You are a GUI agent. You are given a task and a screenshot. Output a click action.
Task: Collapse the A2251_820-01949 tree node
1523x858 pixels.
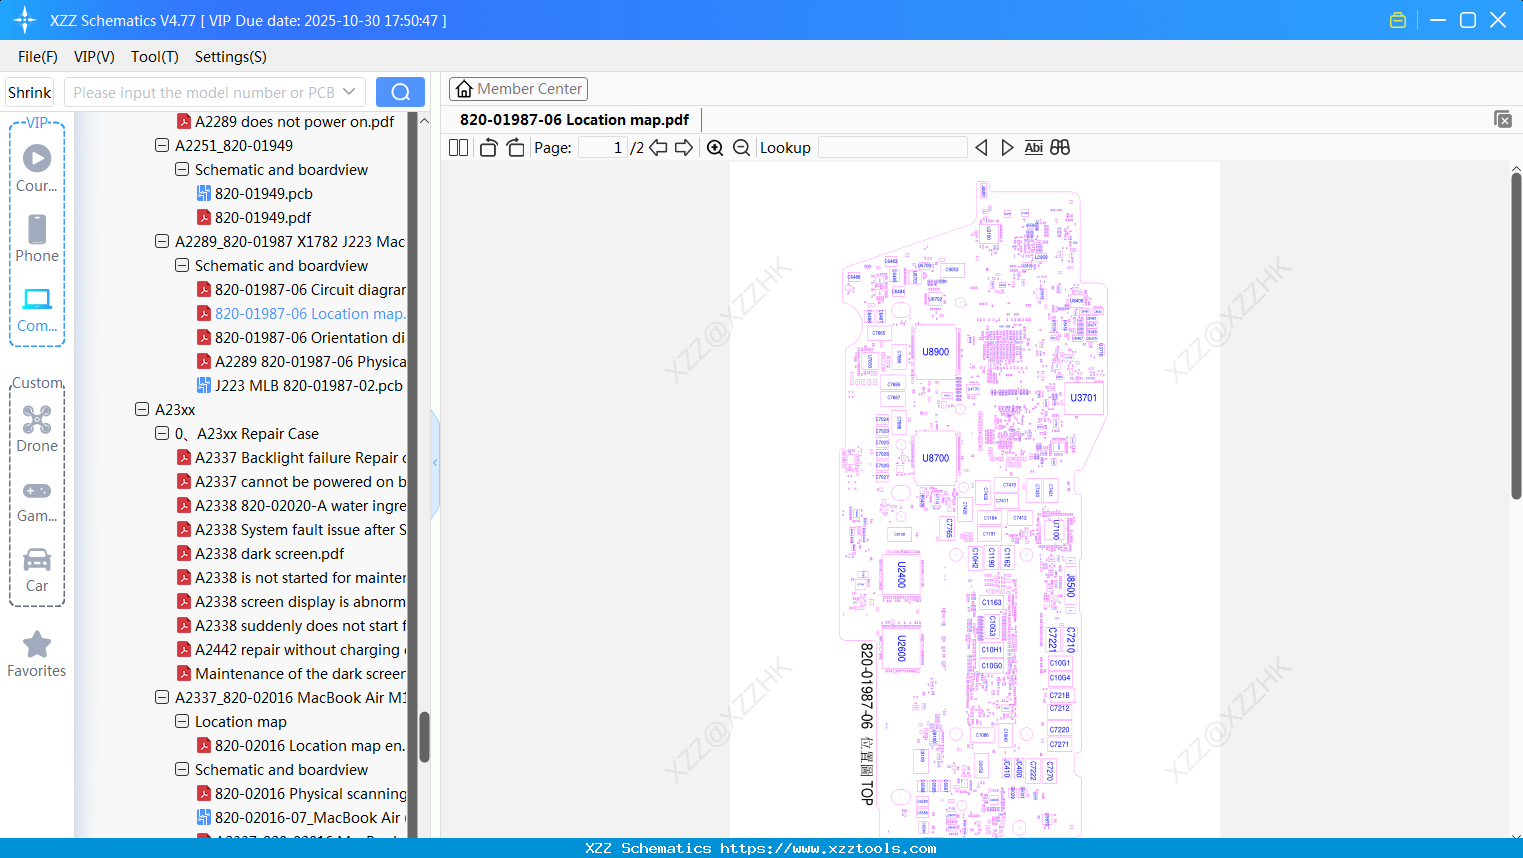point(162,146)
